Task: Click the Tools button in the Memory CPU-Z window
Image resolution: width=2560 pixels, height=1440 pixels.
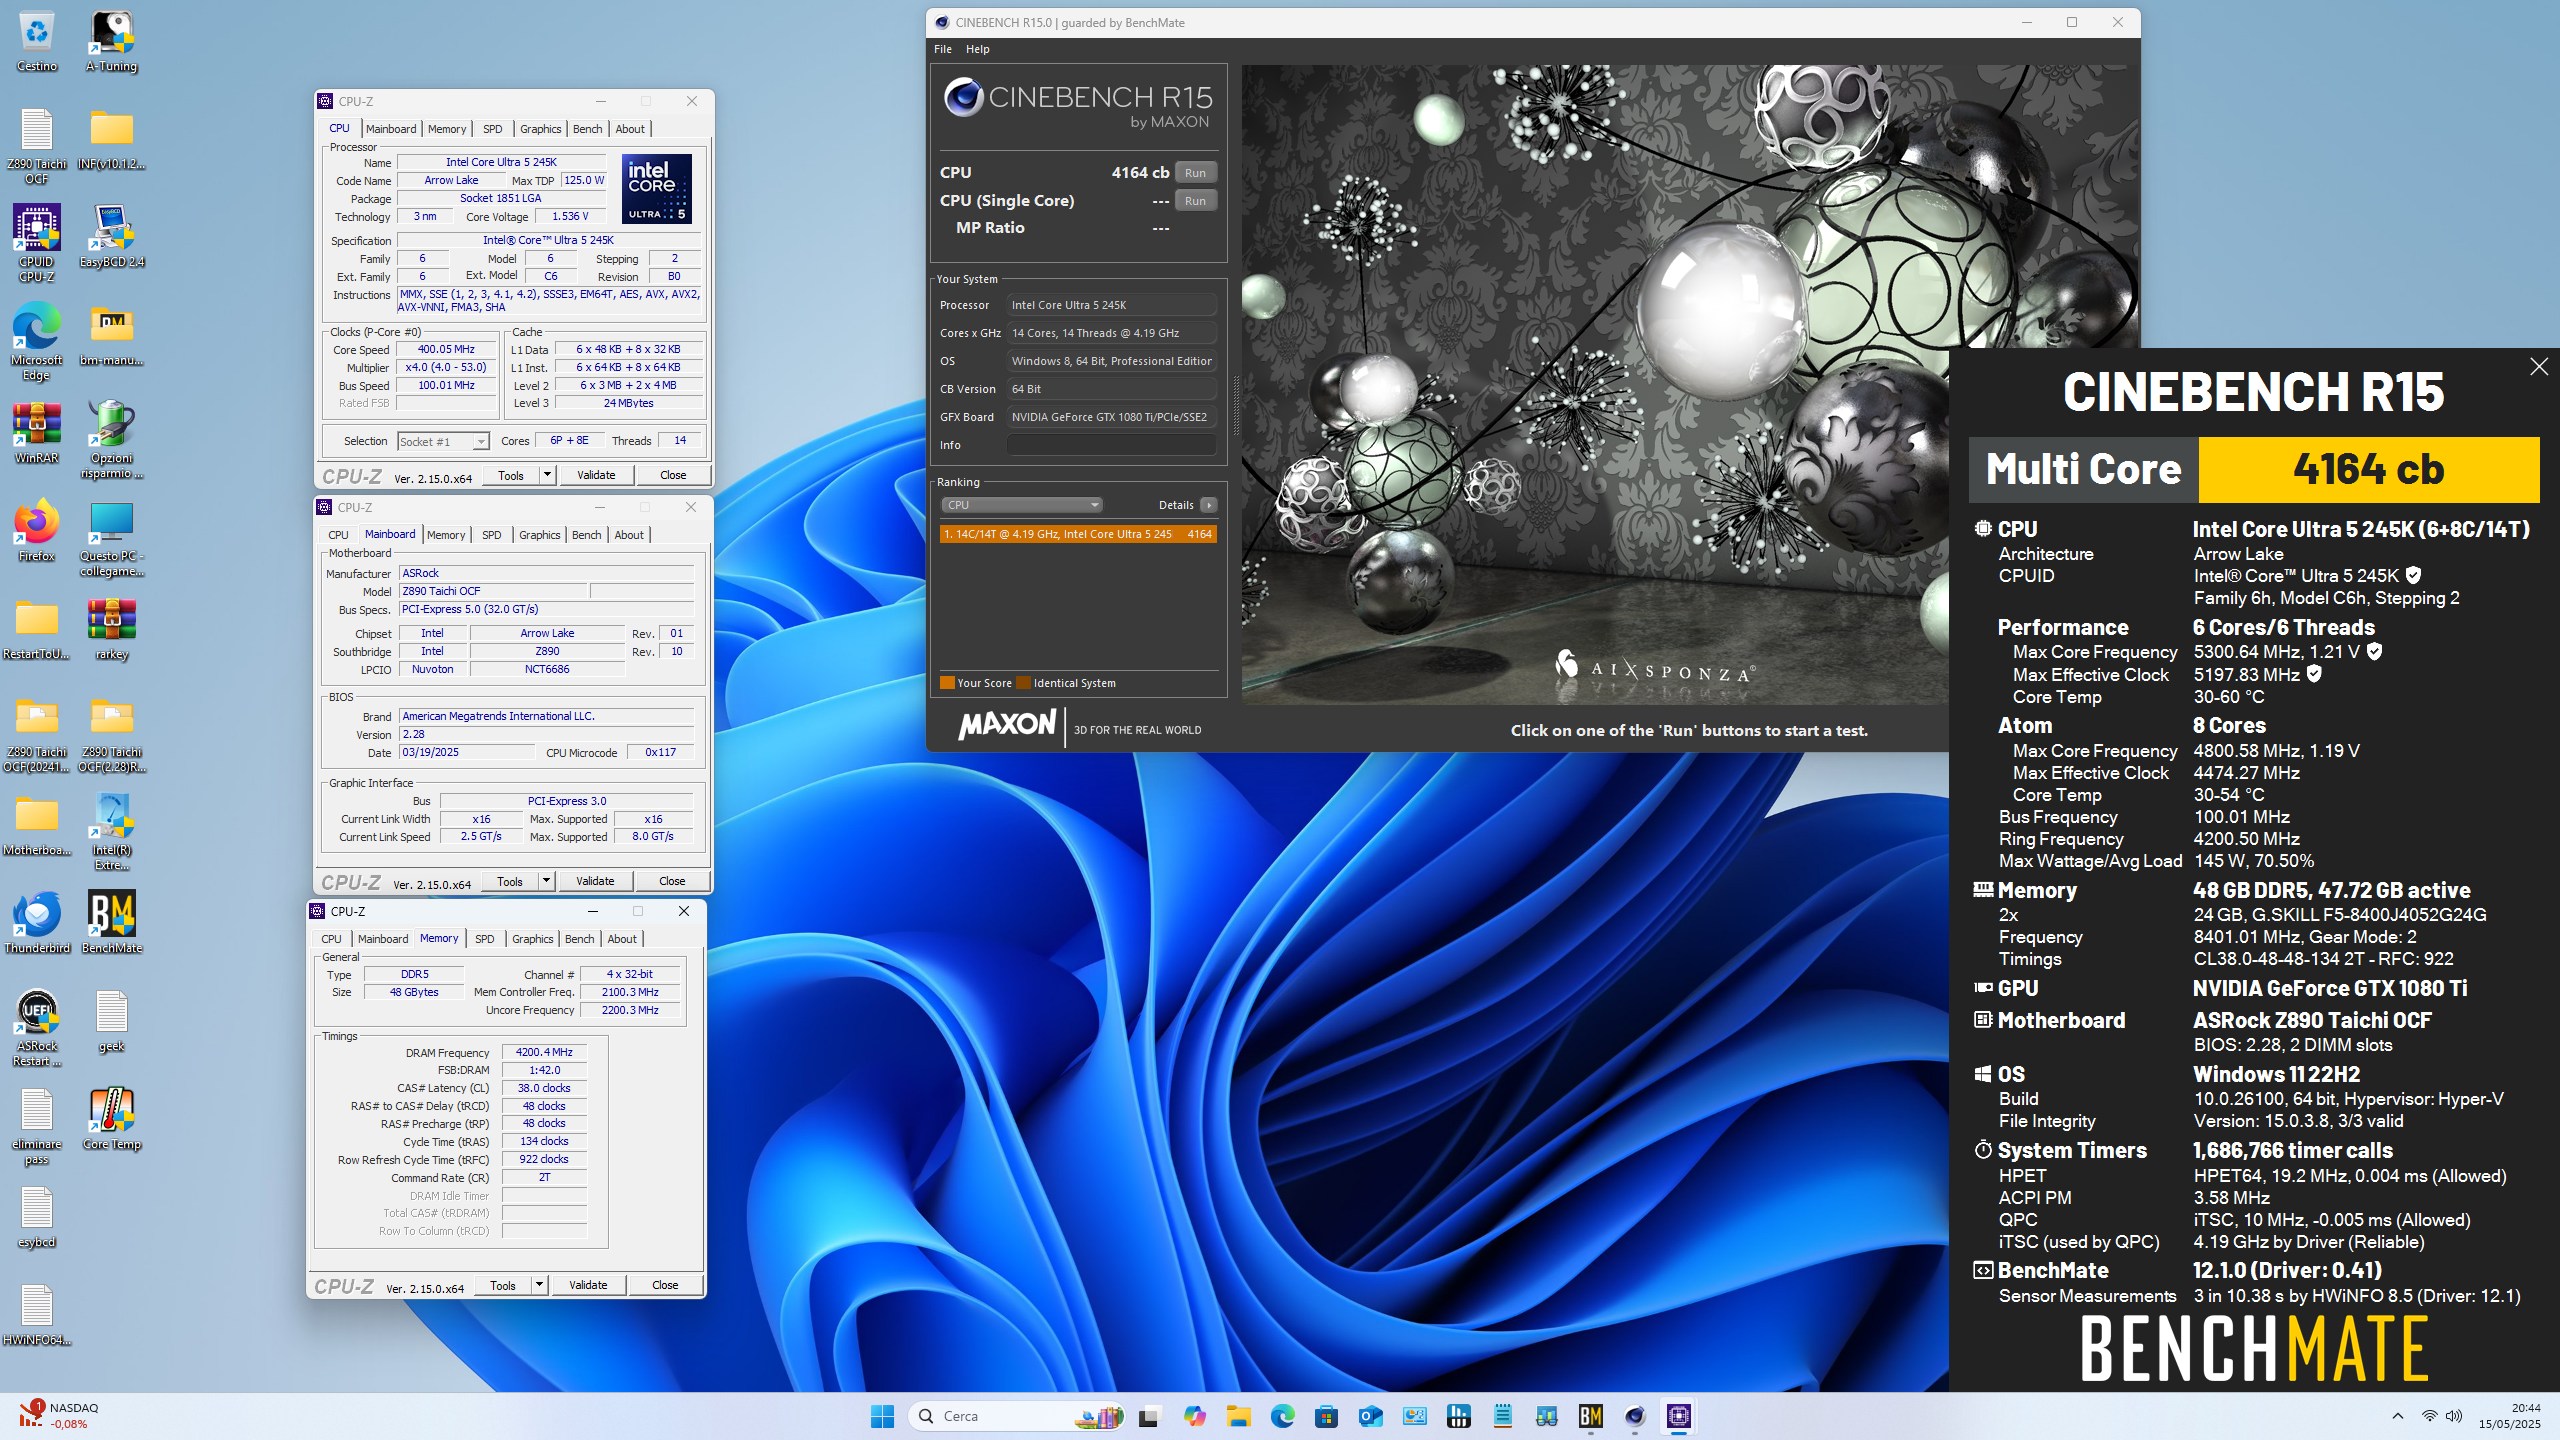Action: (503, 1285)
